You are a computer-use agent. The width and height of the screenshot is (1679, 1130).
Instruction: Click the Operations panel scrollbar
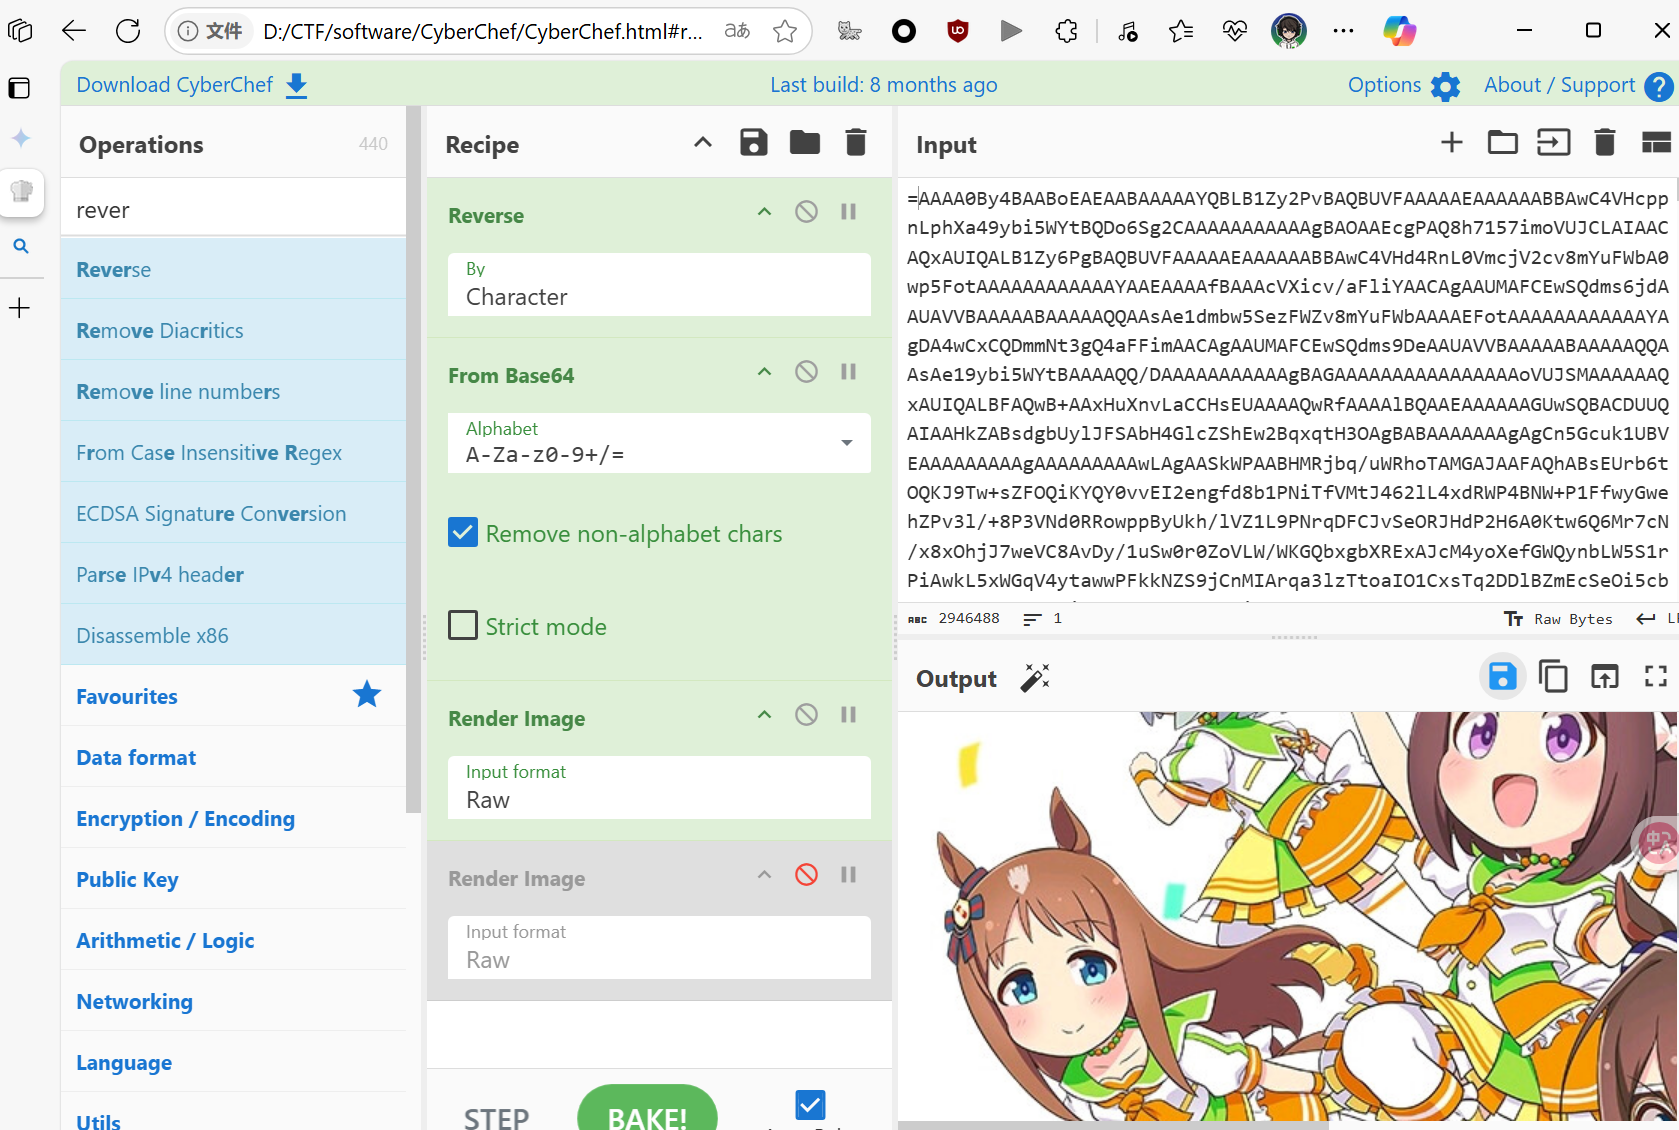pos(412,460)
